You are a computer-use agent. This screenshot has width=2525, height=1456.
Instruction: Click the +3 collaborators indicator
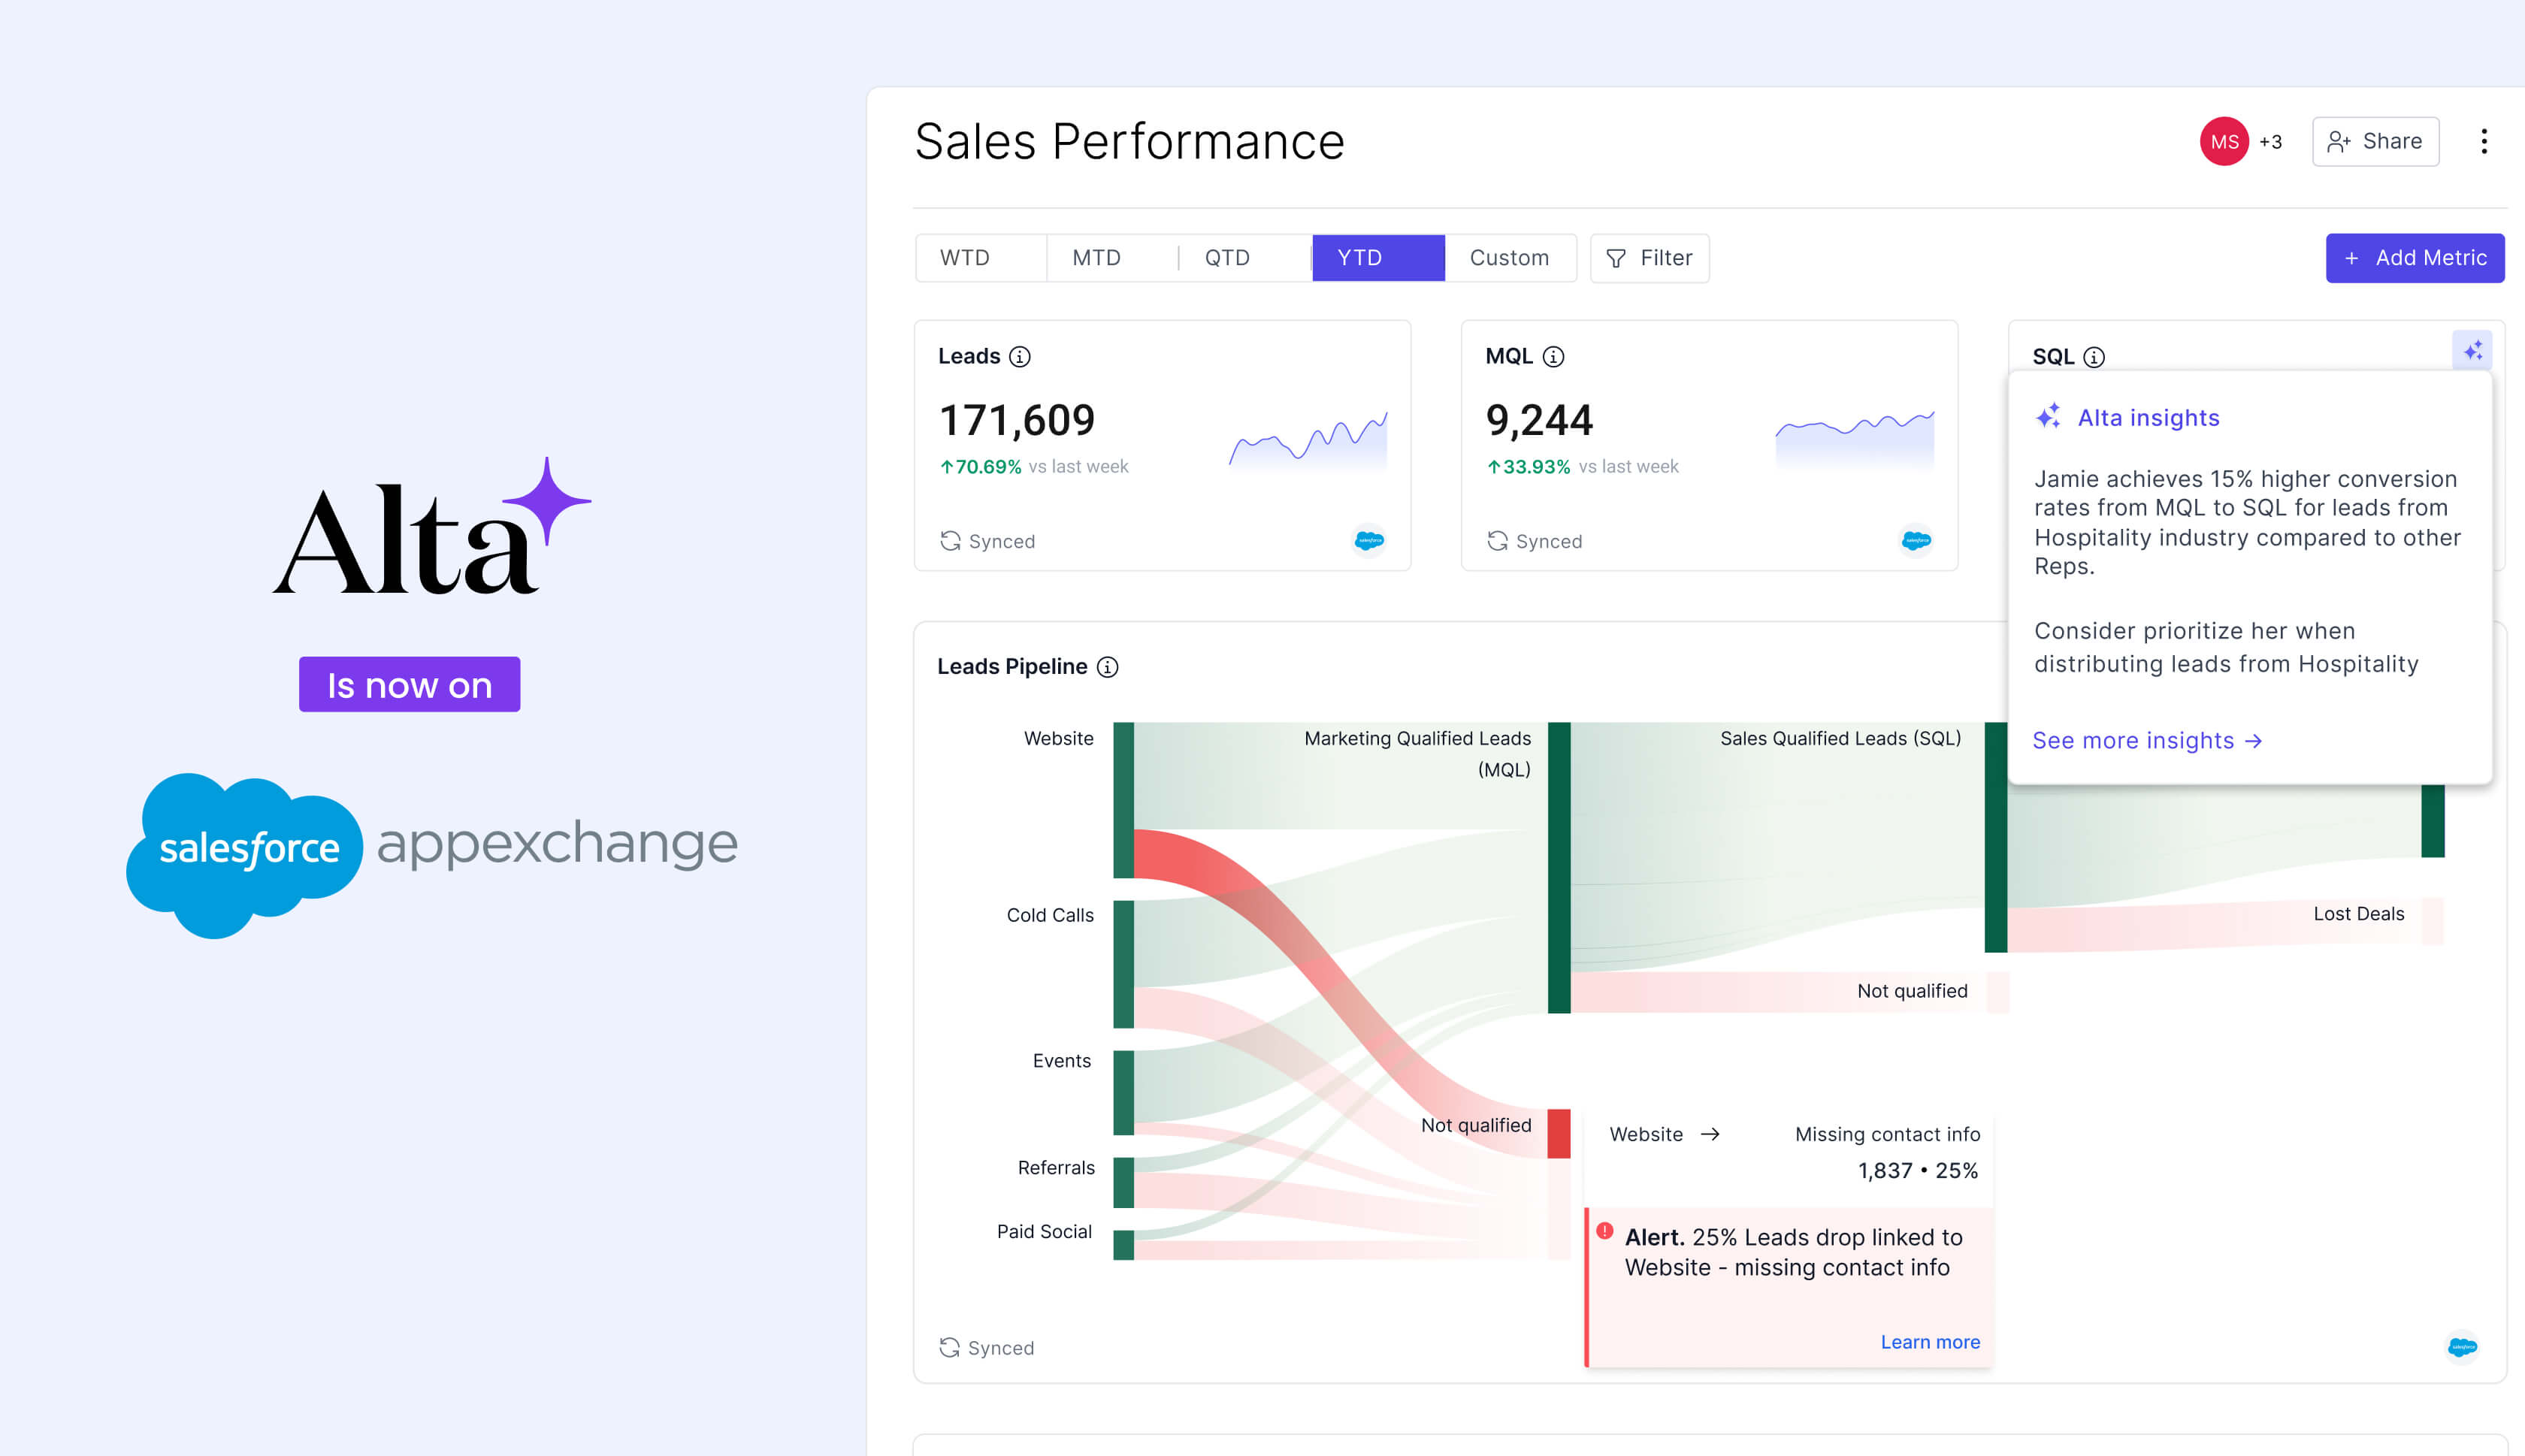pyautogui.click(x=2270, y=142)
